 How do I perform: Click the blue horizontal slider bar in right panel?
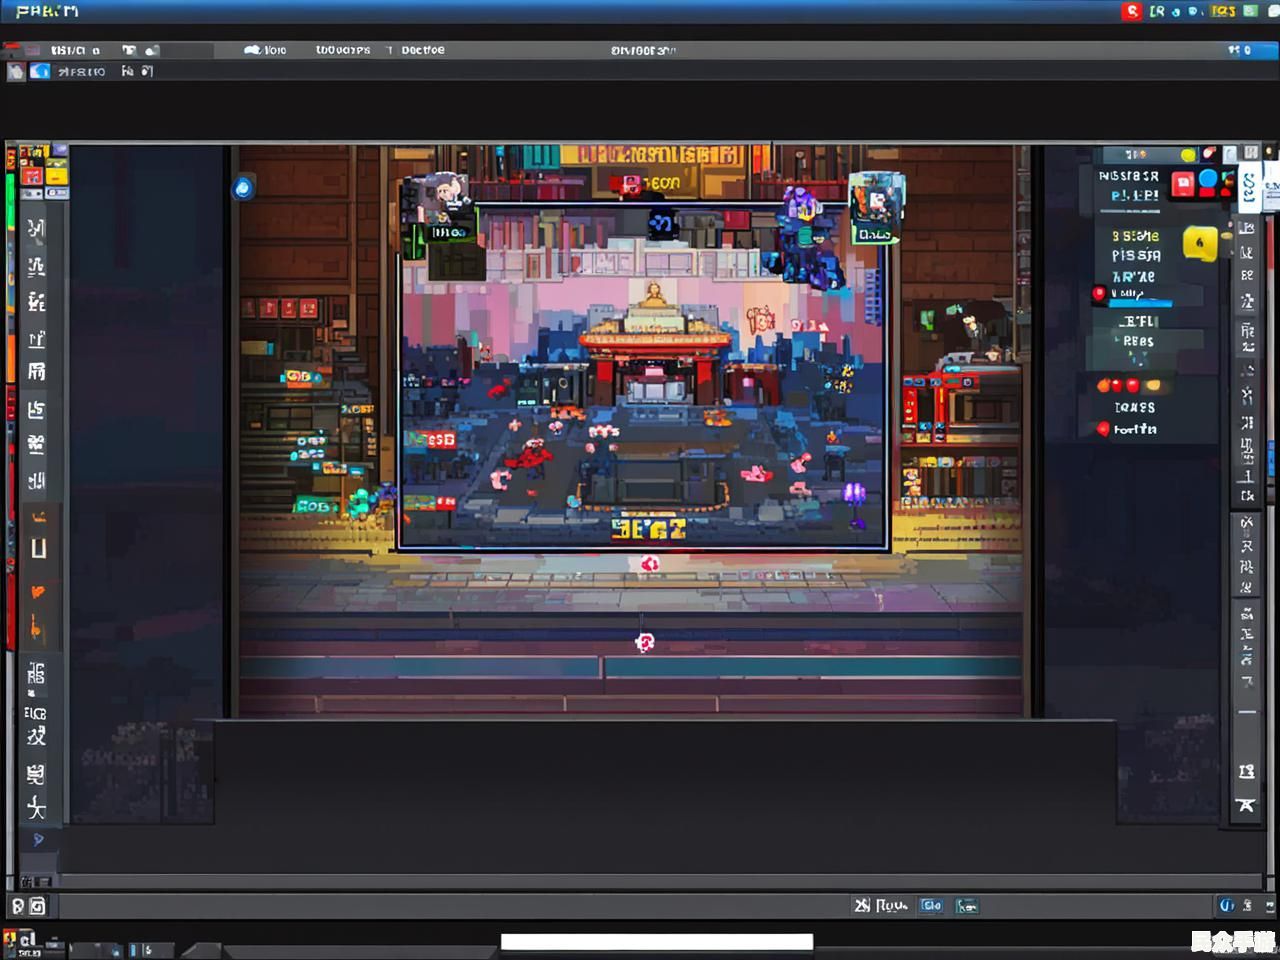1143,302
